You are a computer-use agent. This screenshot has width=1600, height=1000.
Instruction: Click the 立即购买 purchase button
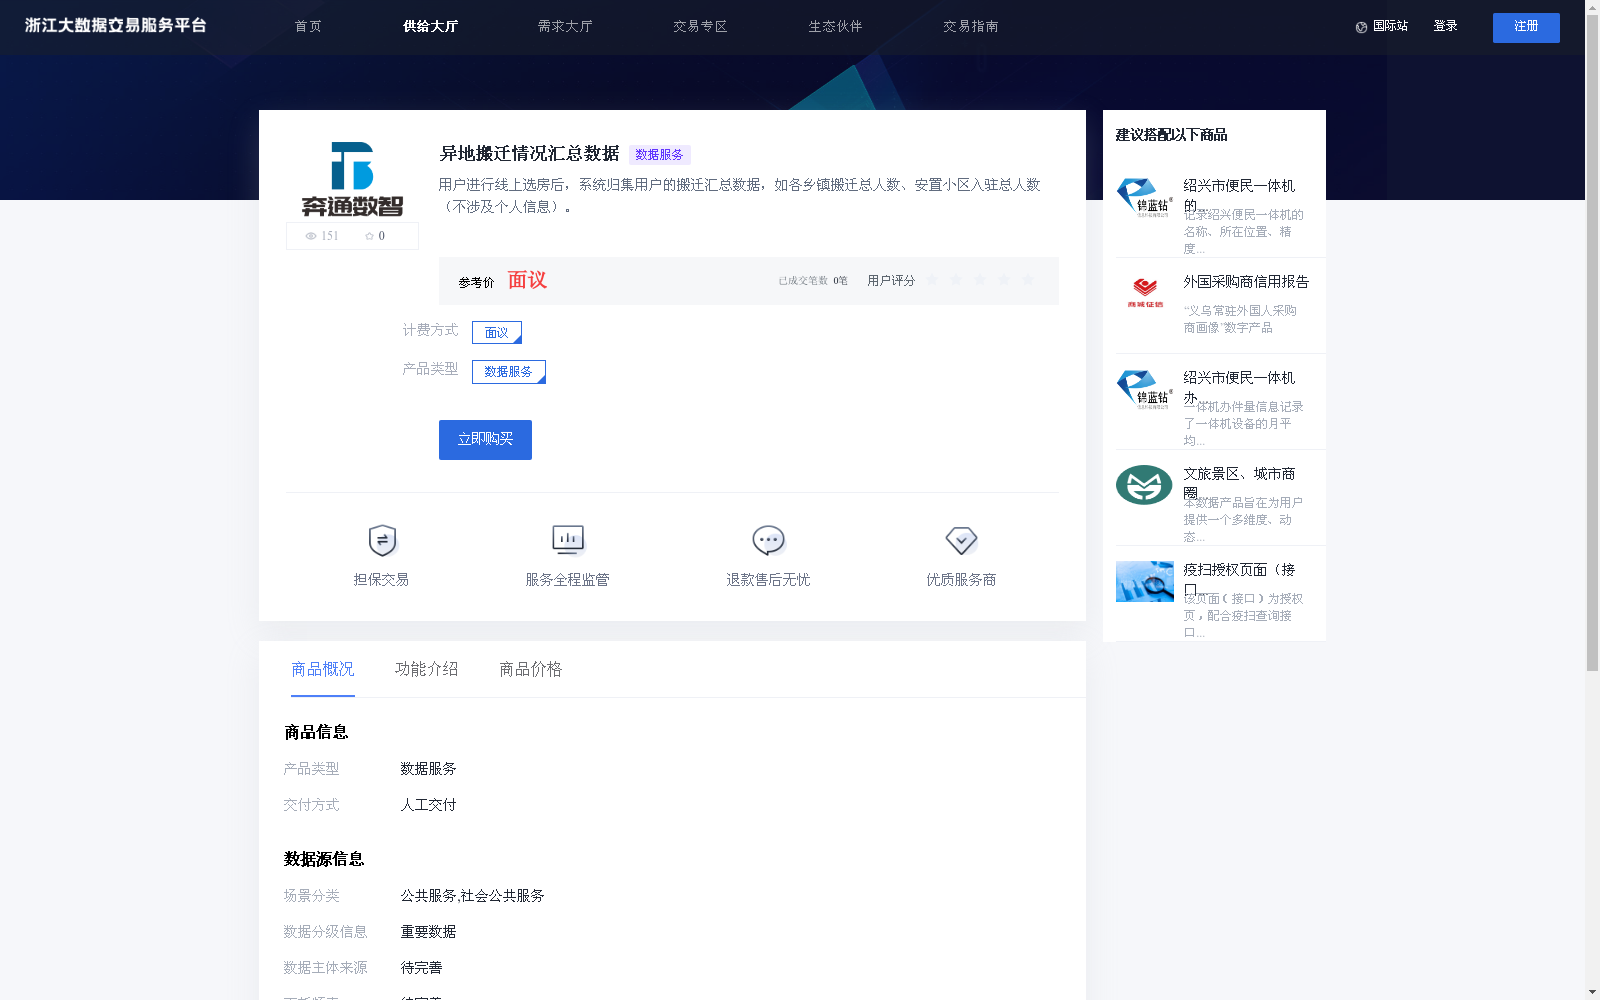point(484,440)
